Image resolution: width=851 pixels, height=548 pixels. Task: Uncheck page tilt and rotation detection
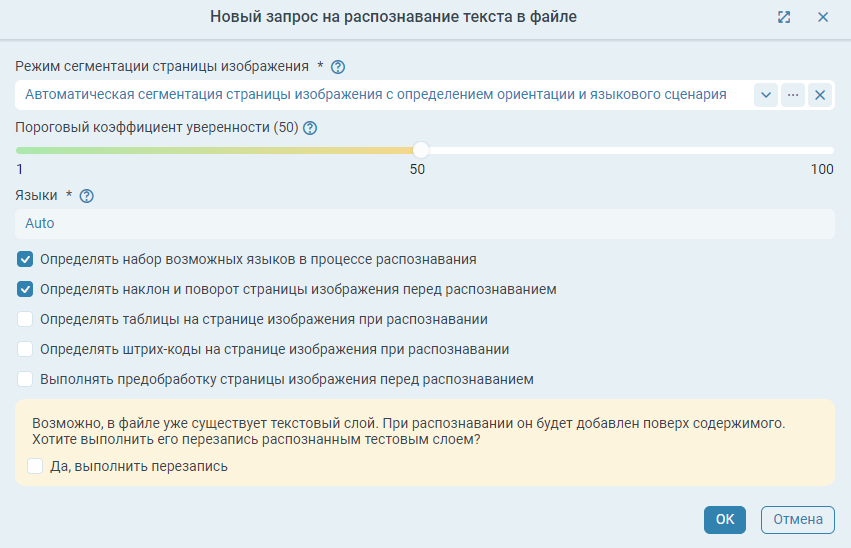coord(26,289)
